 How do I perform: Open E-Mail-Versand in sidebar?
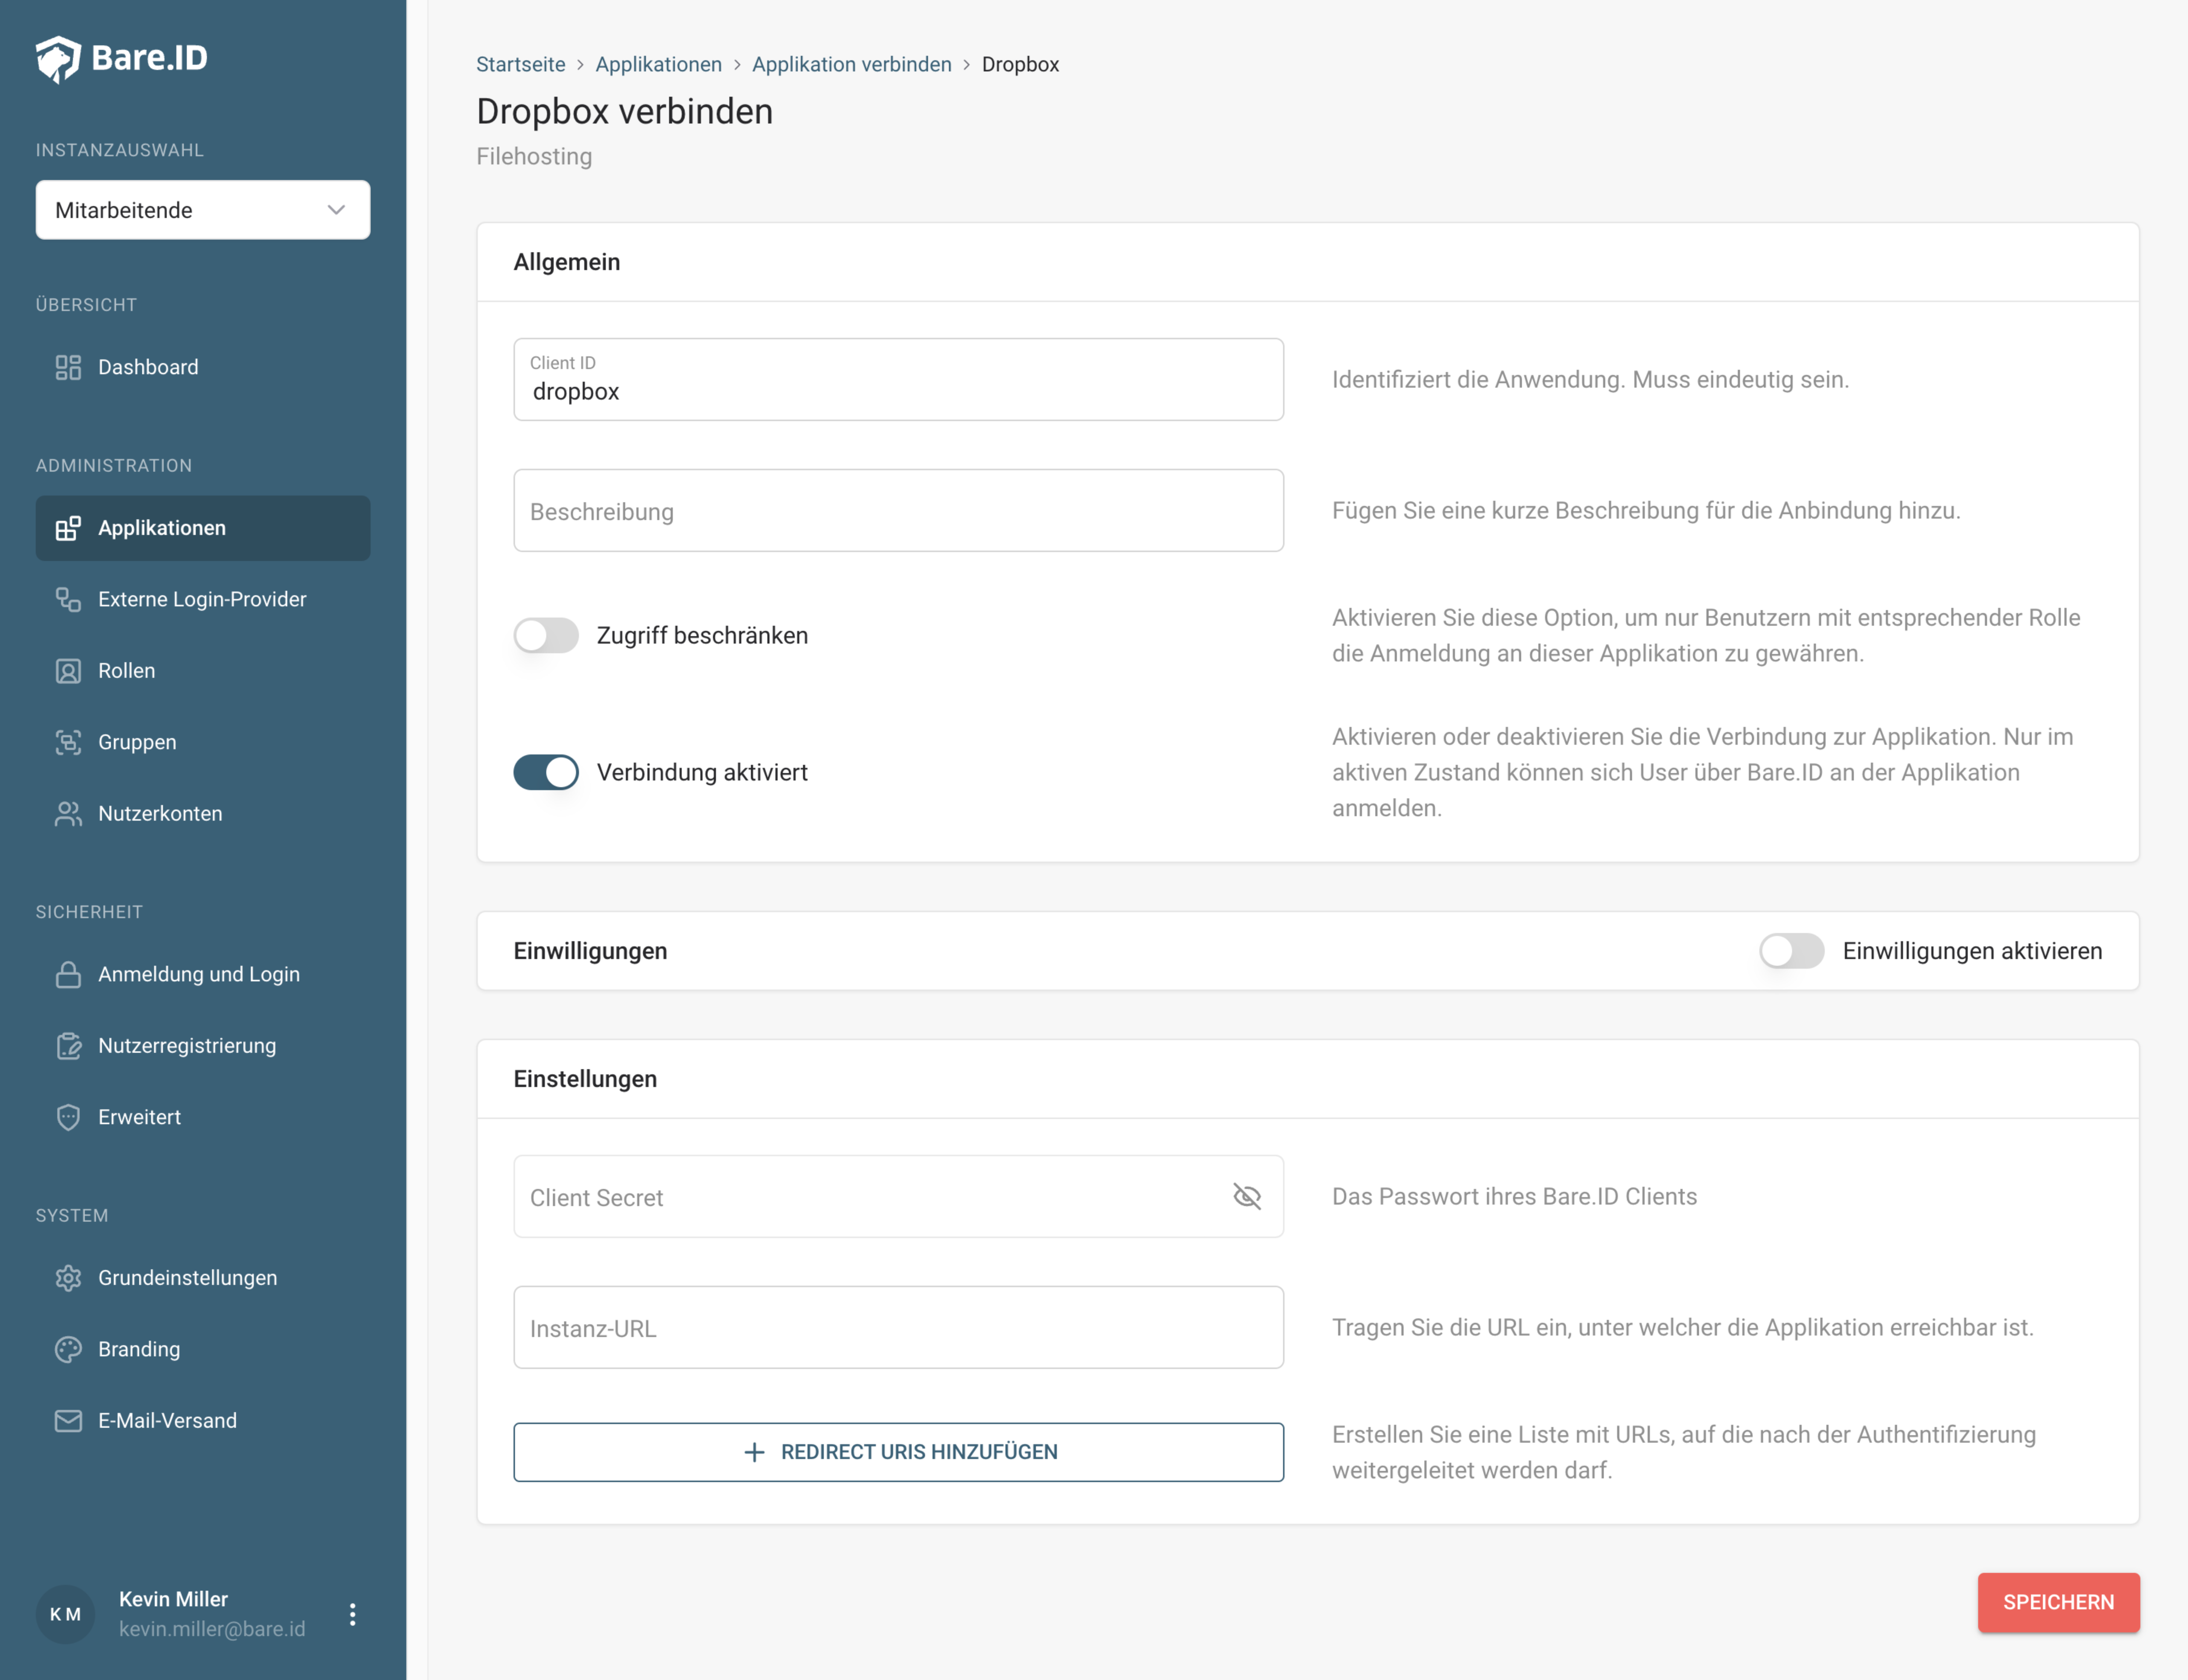[203, 1421]
